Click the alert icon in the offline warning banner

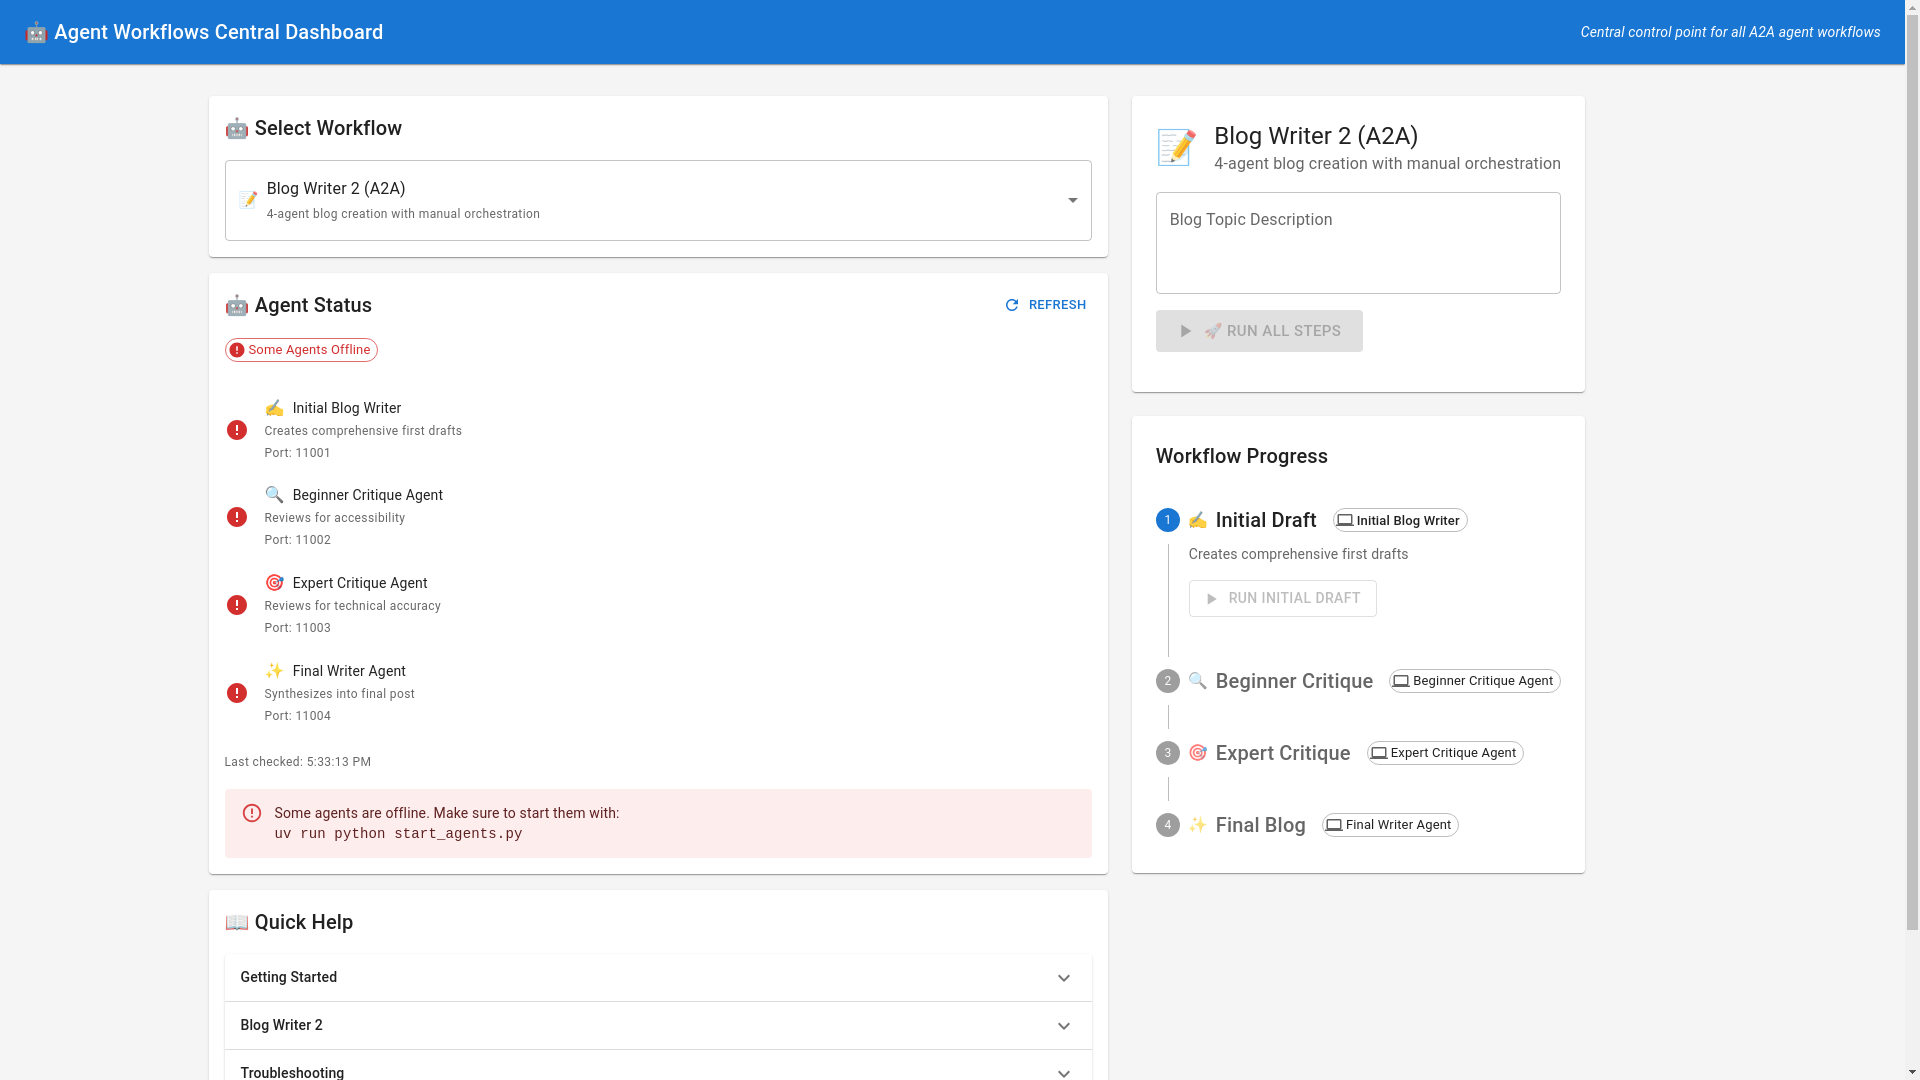point(252,813)
